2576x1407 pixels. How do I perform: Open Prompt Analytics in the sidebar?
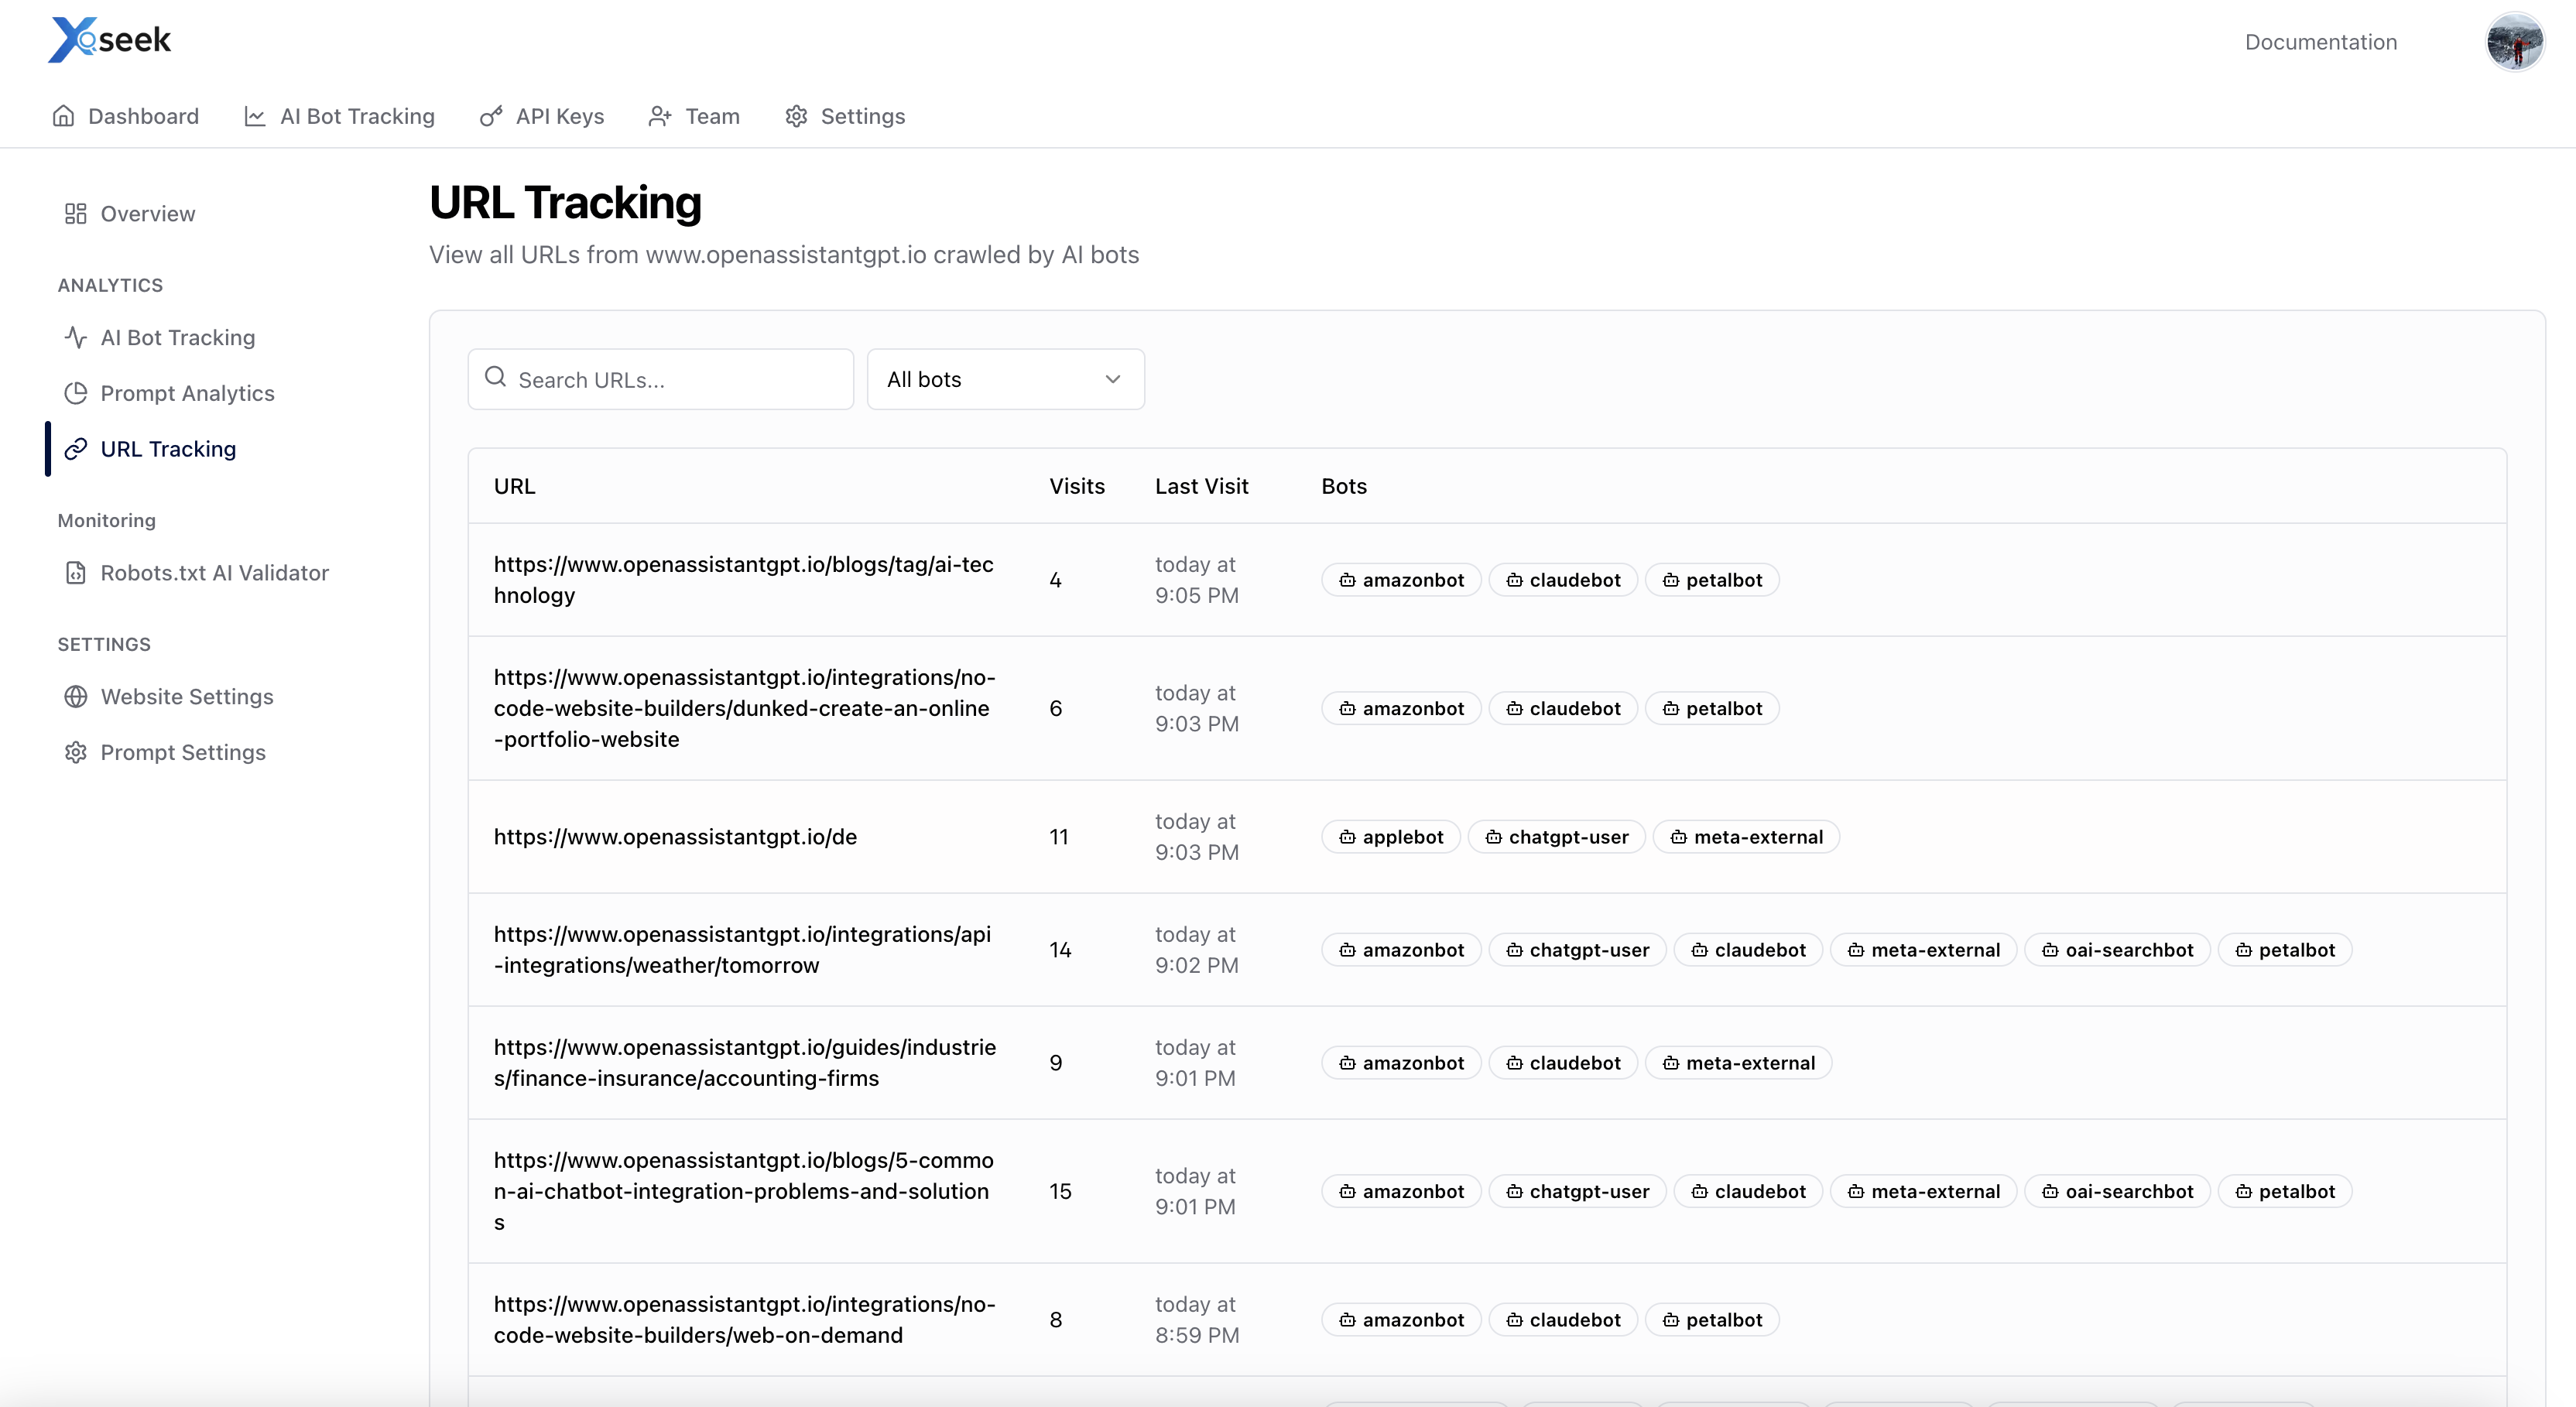point(169,393)
